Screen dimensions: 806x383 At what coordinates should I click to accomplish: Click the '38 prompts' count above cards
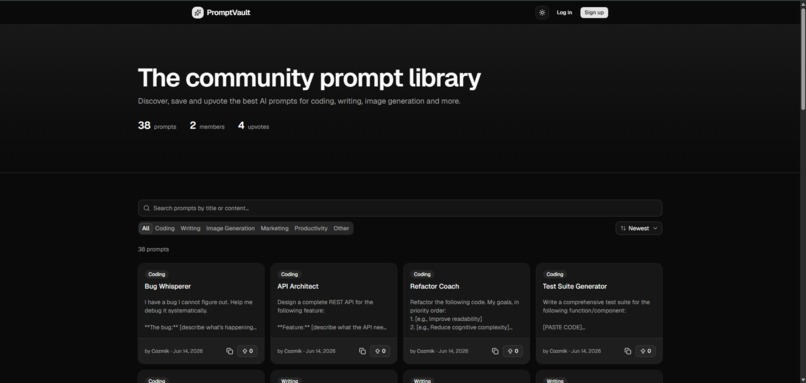pos(153,249)
